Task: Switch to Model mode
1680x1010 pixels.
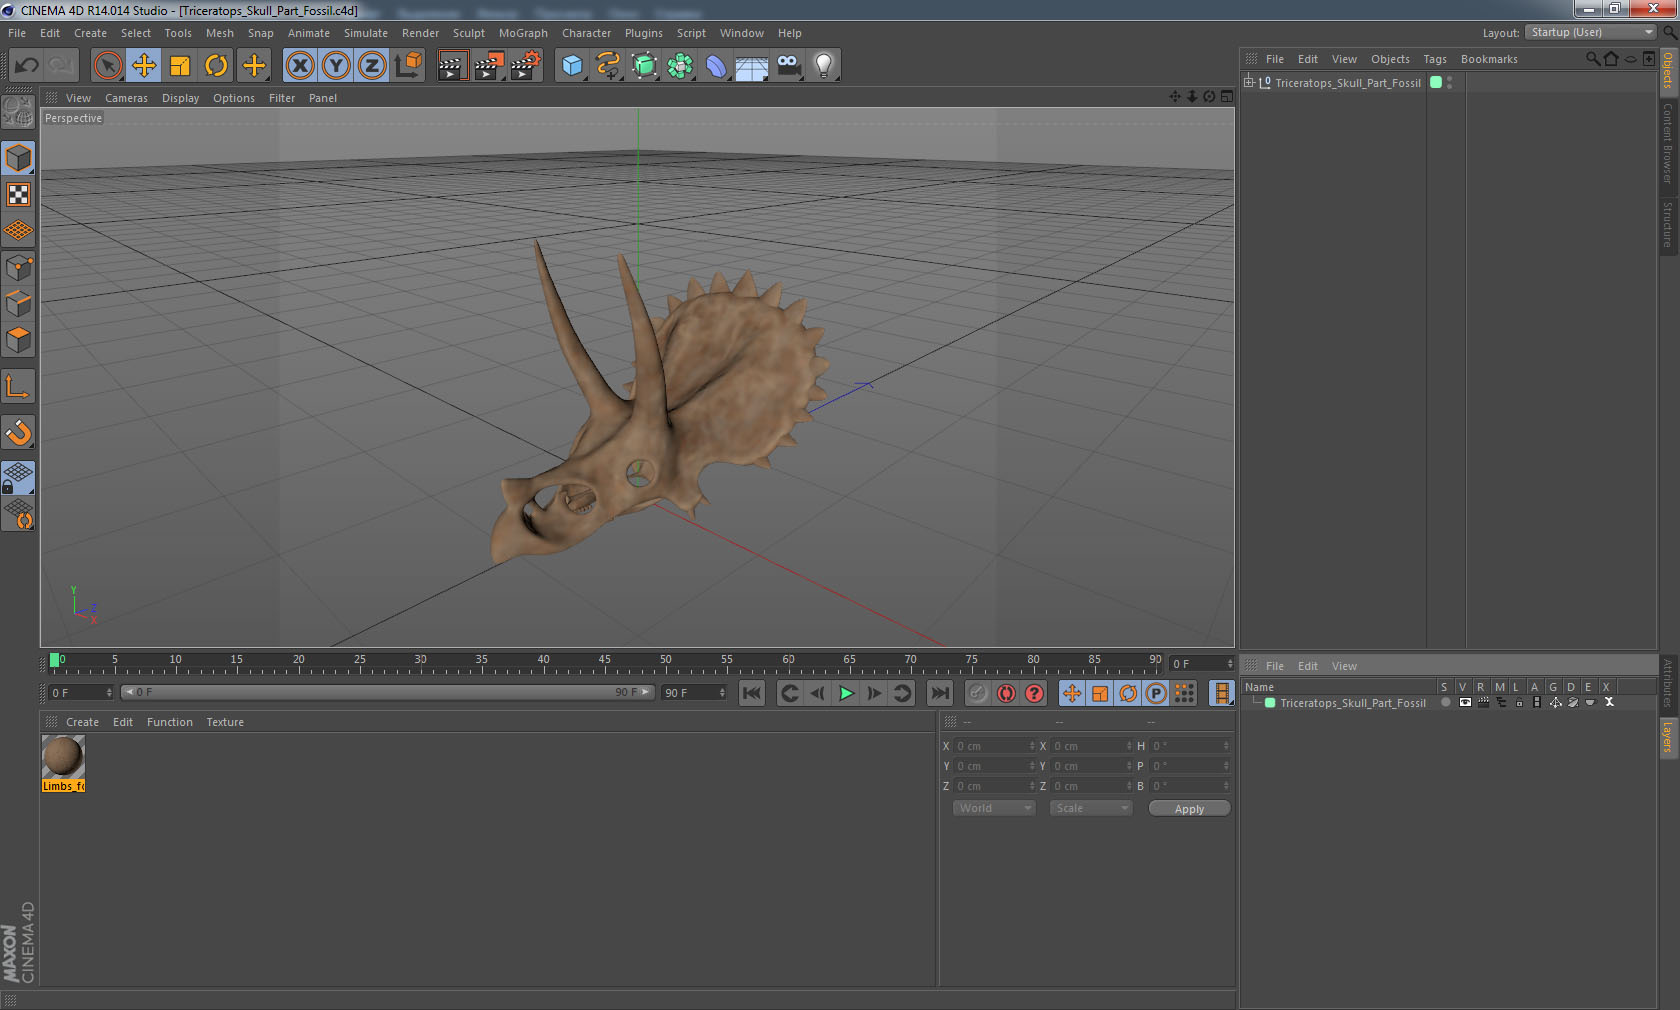Action: (18, 158)
